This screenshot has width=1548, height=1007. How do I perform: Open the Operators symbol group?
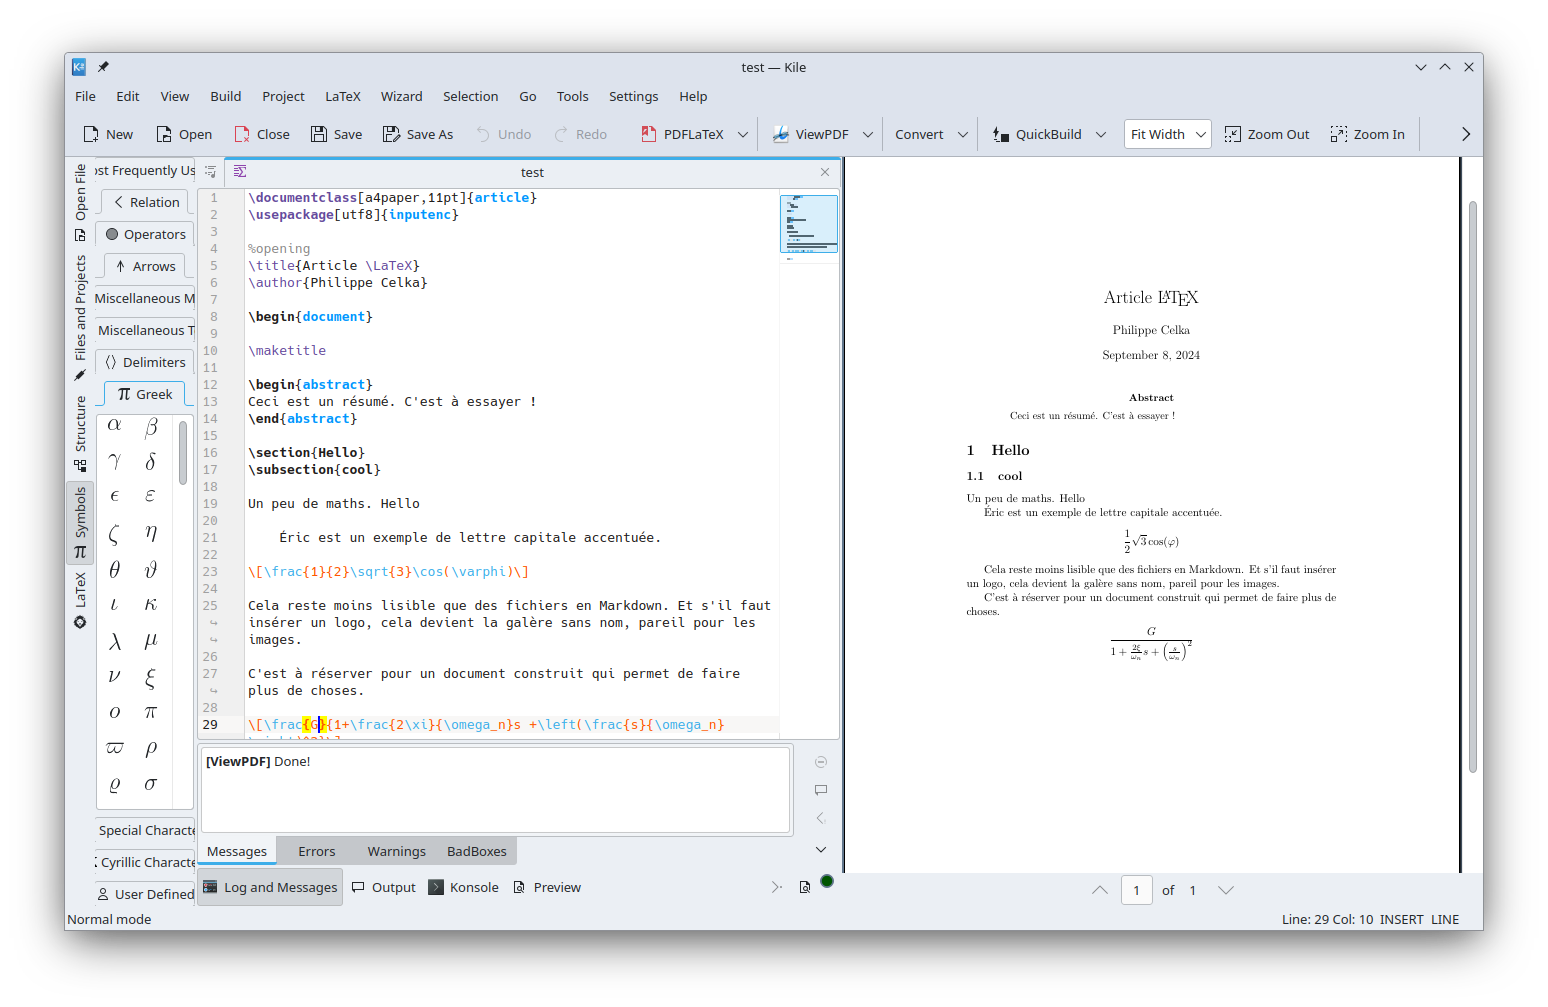tap(145, 234)
